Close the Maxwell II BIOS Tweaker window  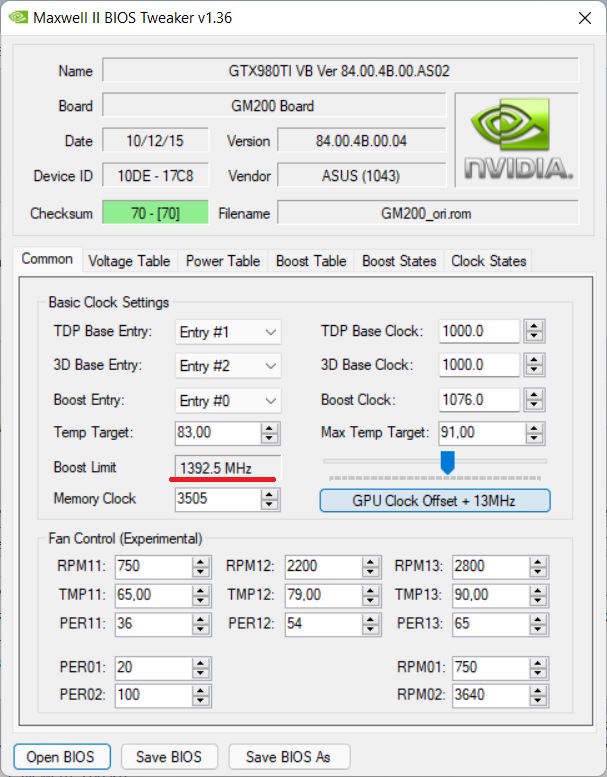point(585,18)
